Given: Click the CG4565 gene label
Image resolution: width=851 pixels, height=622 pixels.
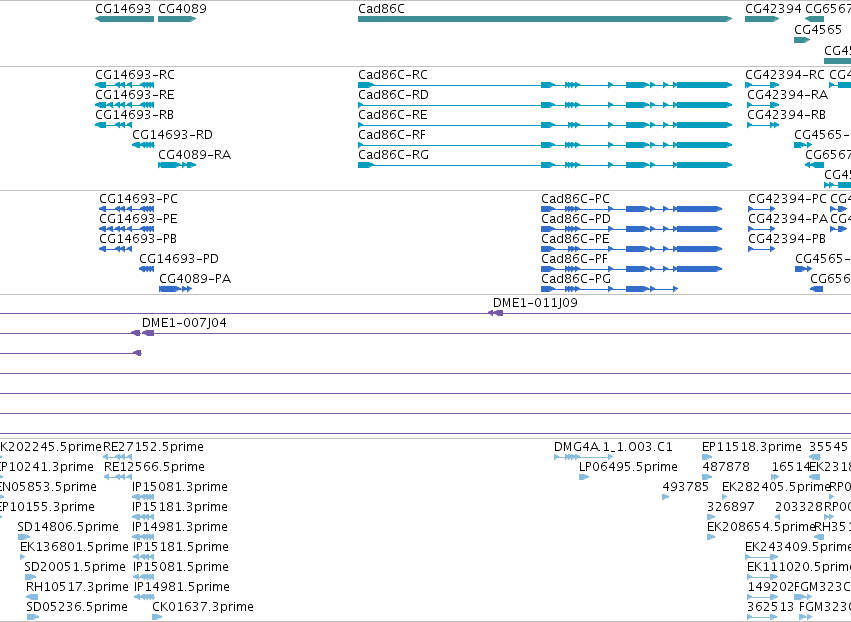Looking at the screenshot, I should [818, 29].
